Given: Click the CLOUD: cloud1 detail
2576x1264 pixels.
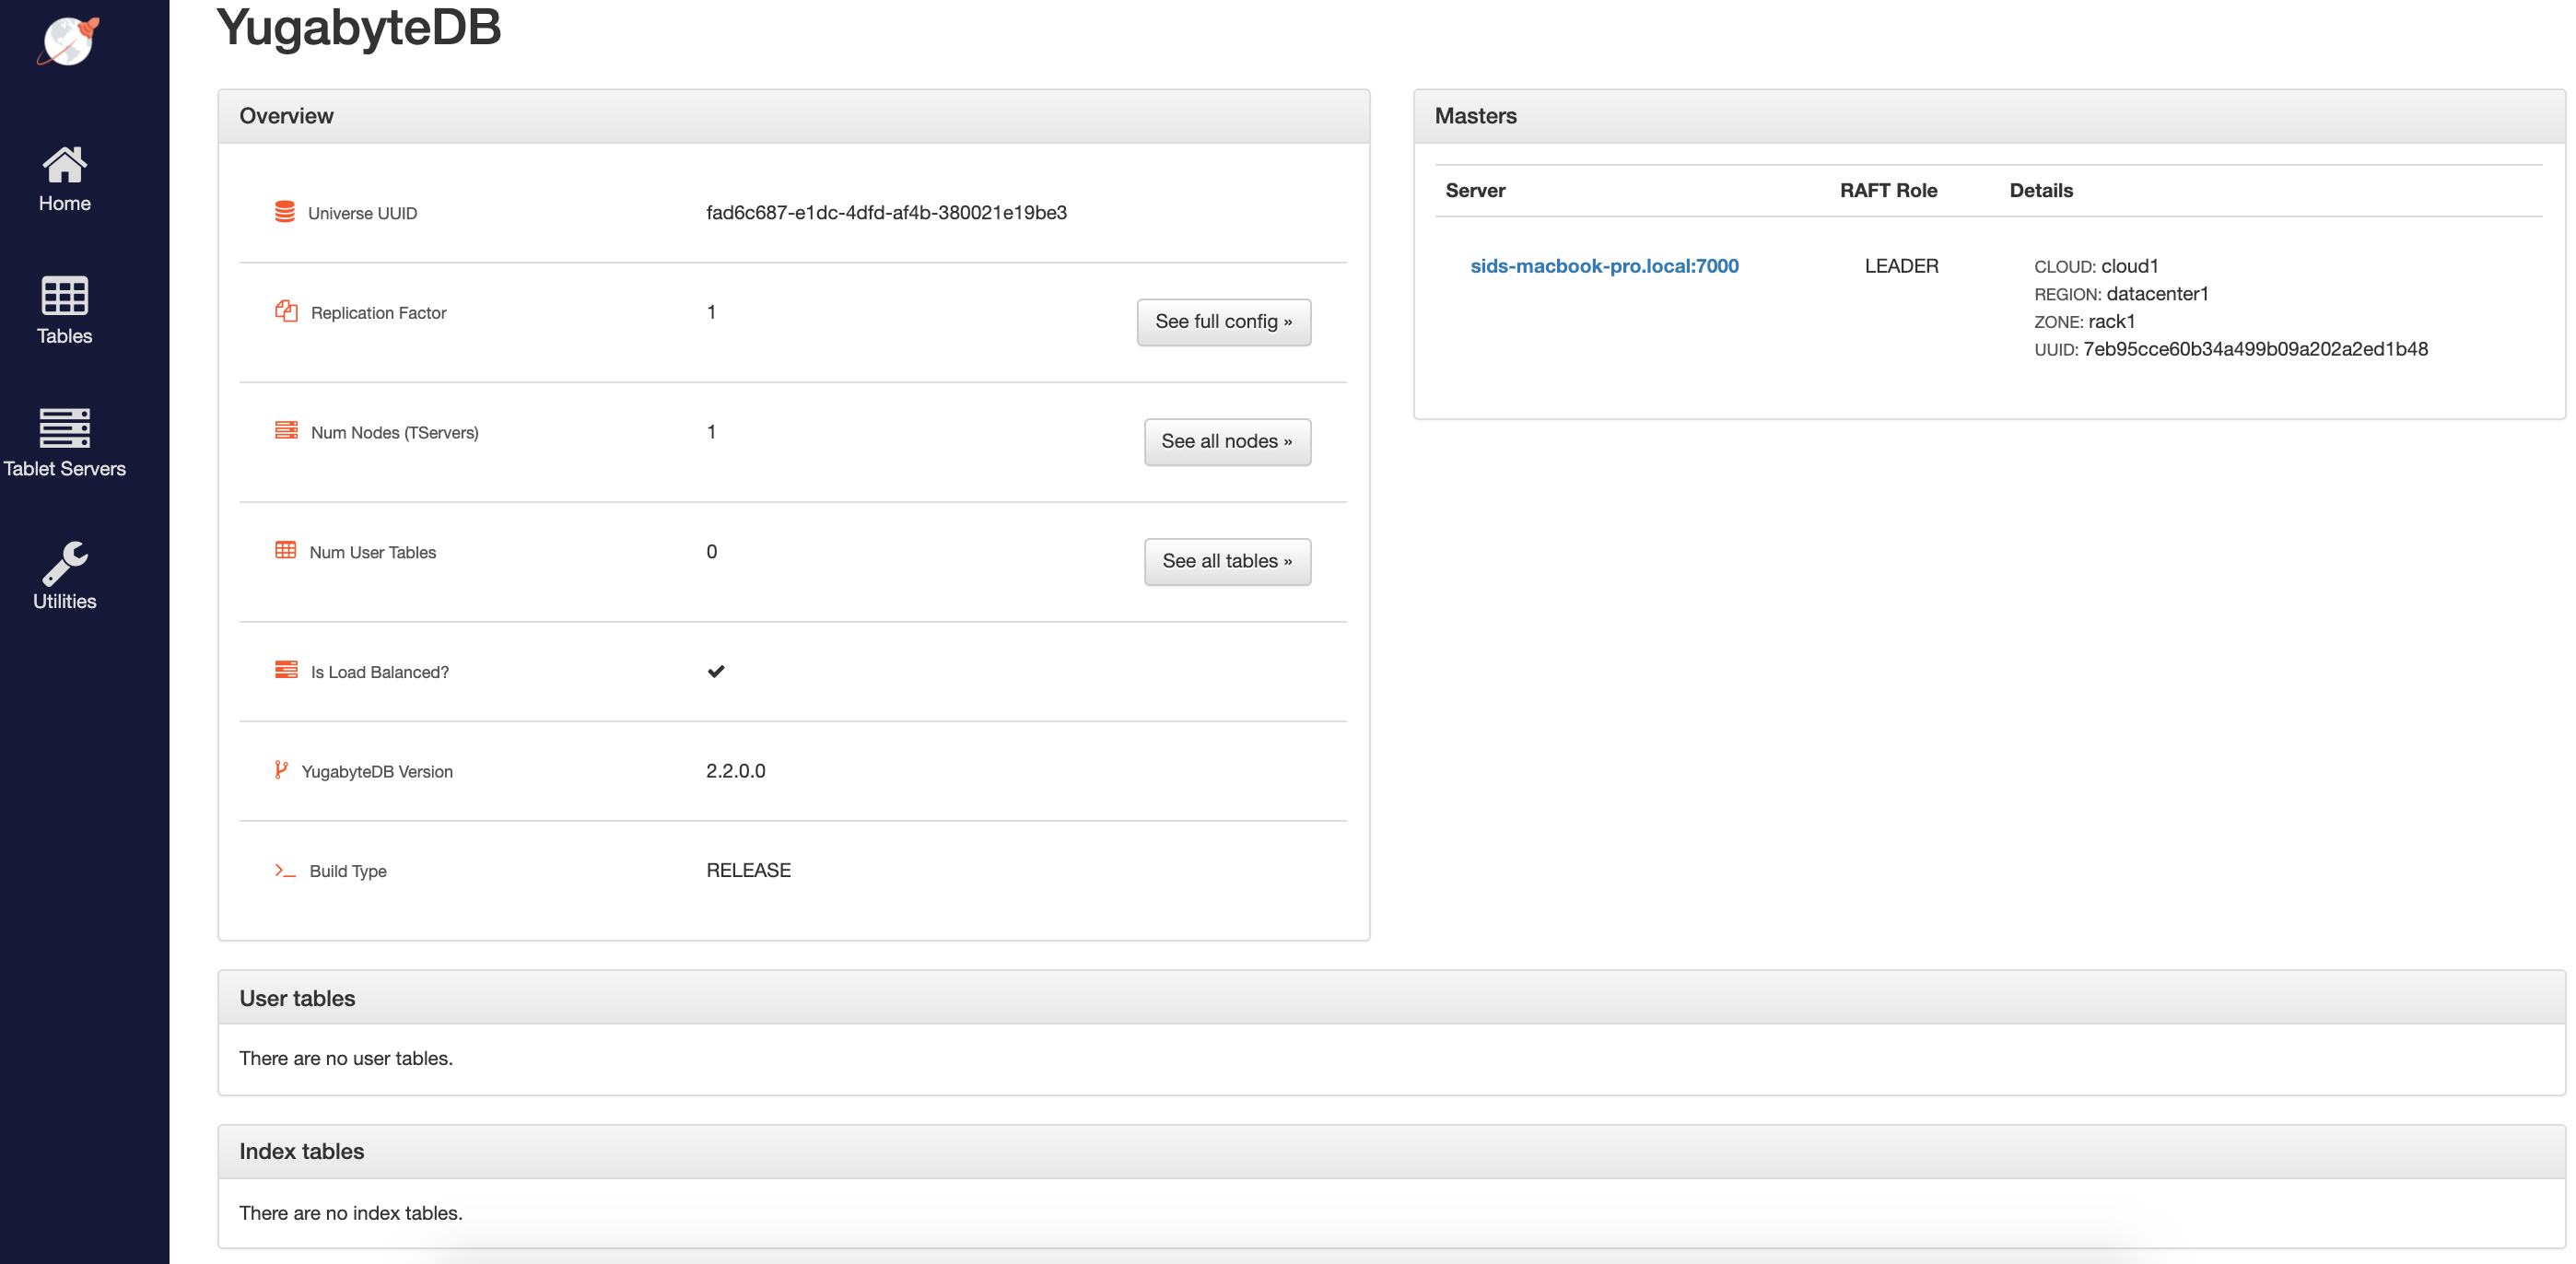Looking at the screenshot, I should point(2096,266).
